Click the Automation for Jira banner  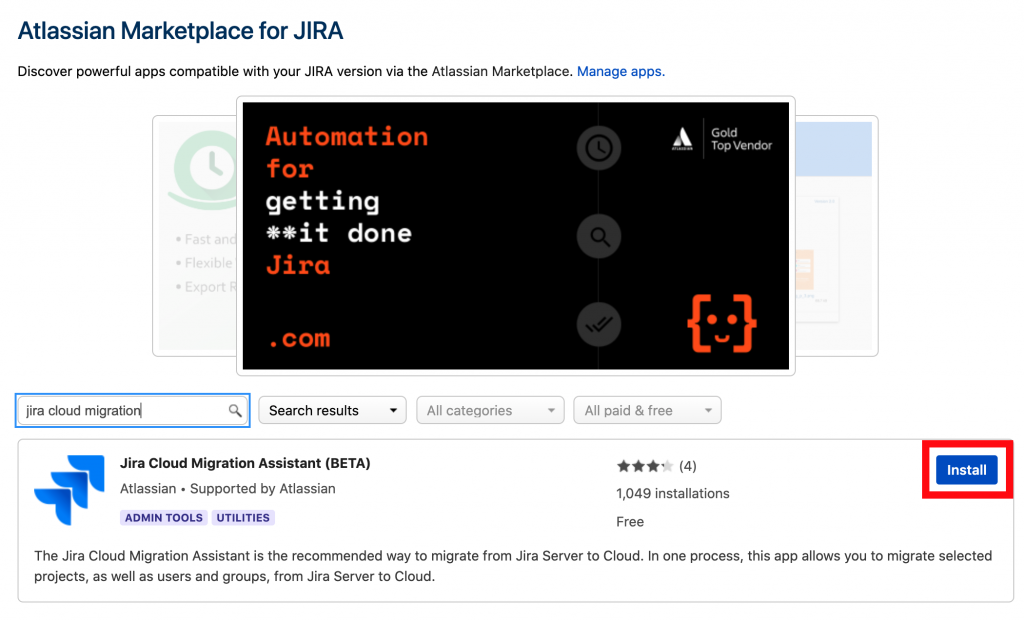[x=515, y=236]
